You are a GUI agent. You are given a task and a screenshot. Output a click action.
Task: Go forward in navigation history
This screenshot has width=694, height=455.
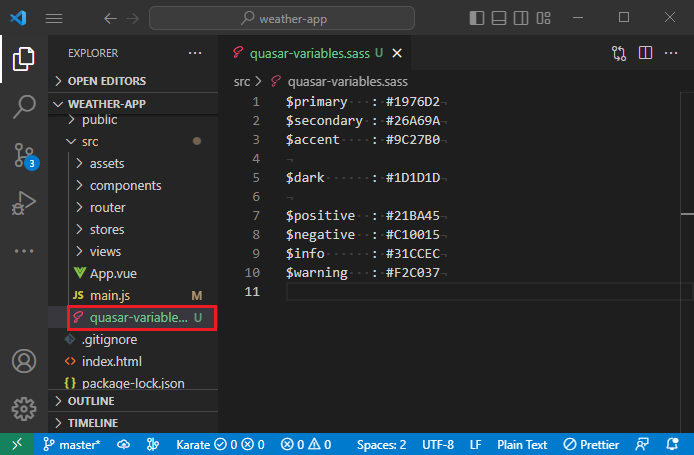132,19
